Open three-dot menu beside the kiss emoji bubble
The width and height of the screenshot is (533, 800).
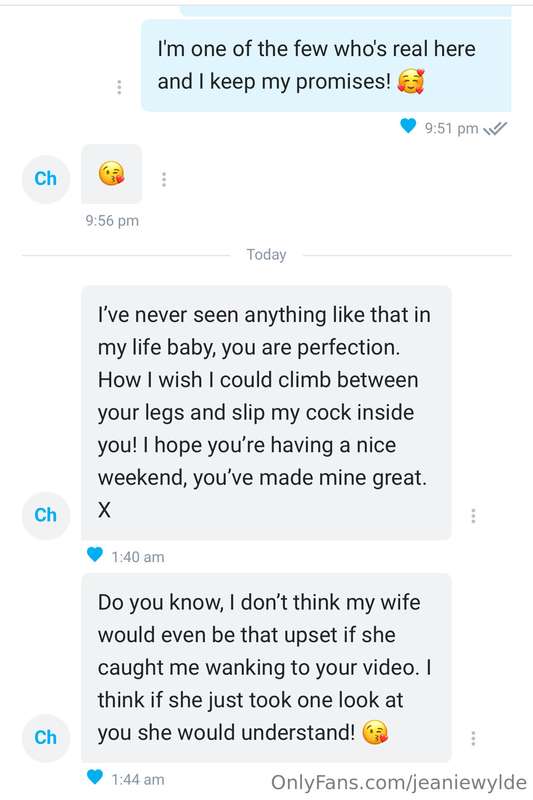tap(164, 179)
